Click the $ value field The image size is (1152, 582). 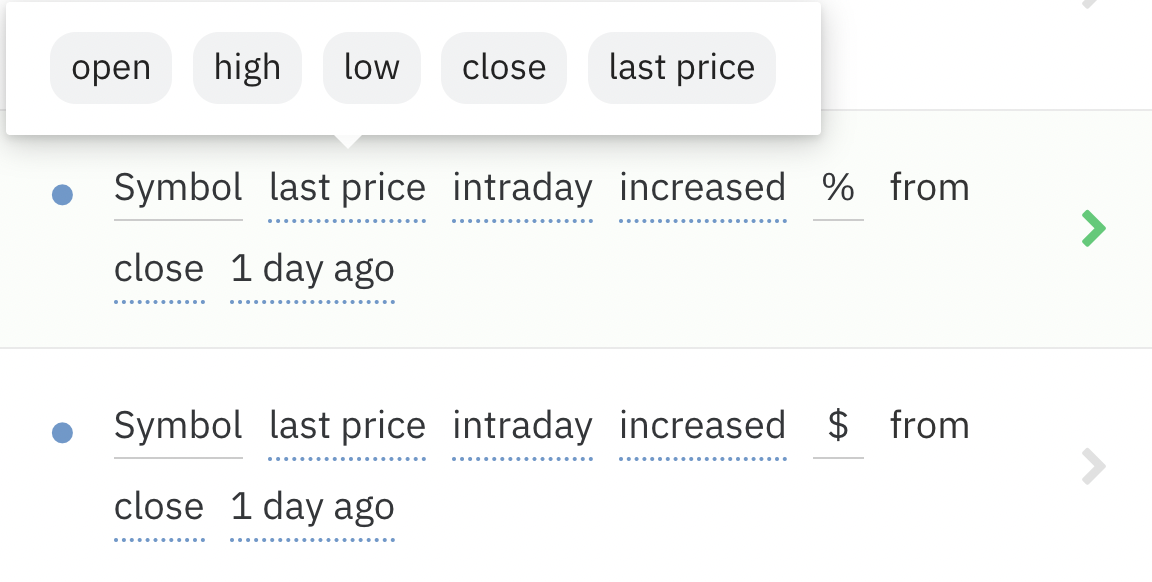coord(838,426)
